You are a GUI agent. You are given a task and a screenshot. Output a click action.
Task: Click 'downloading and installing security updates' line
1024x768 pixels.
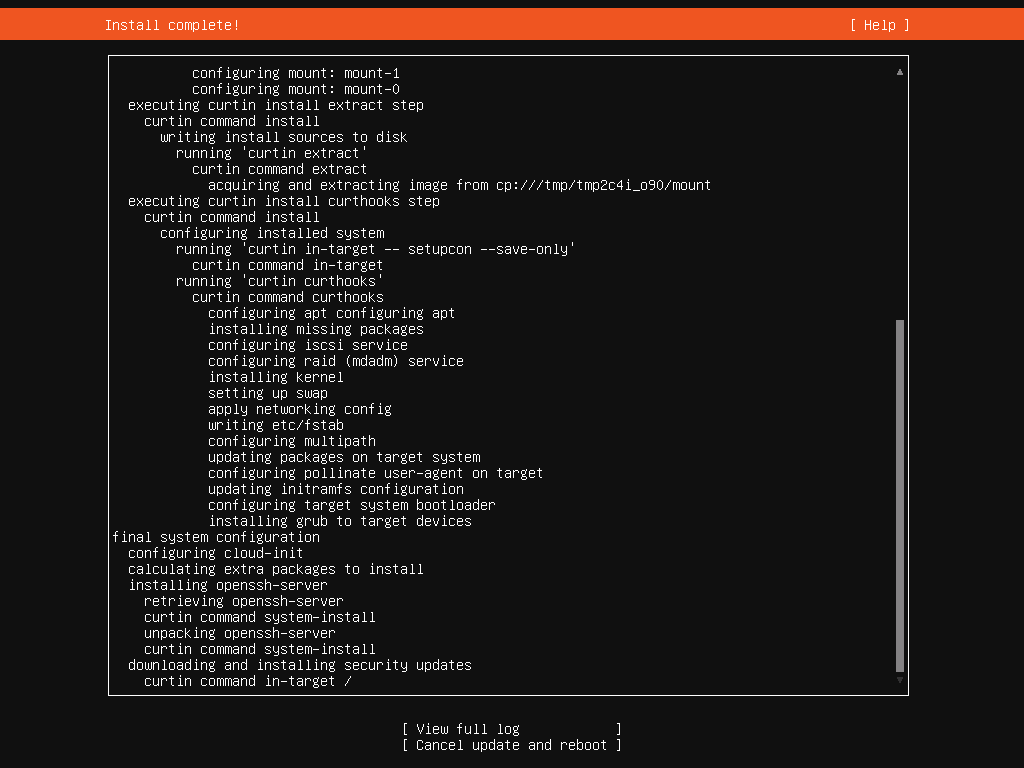click(x=300, y=665)
